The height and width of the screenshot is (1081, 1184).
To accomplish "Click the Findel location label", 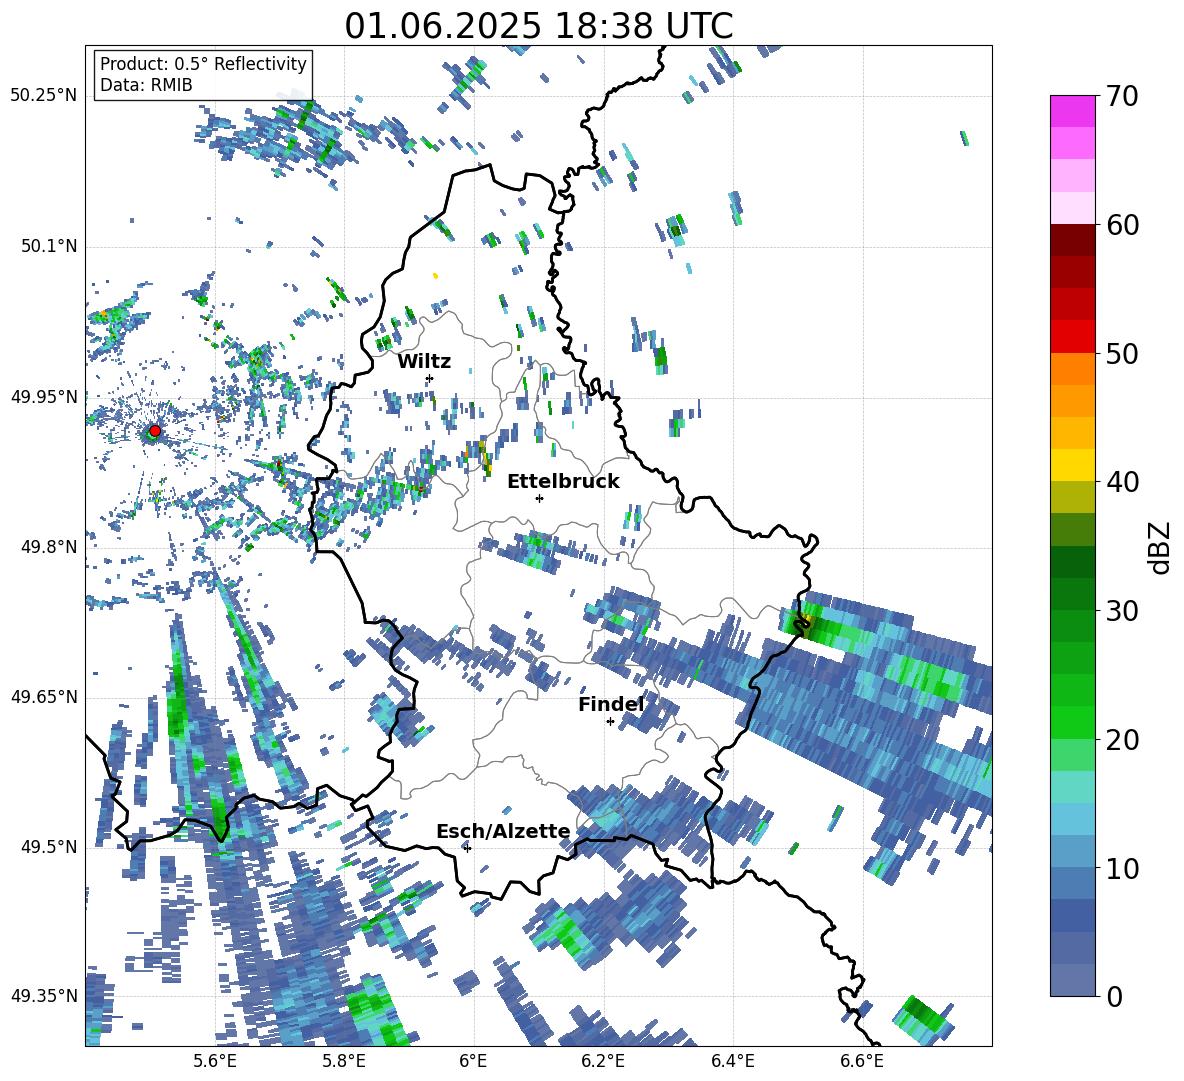I will point(611,704).
